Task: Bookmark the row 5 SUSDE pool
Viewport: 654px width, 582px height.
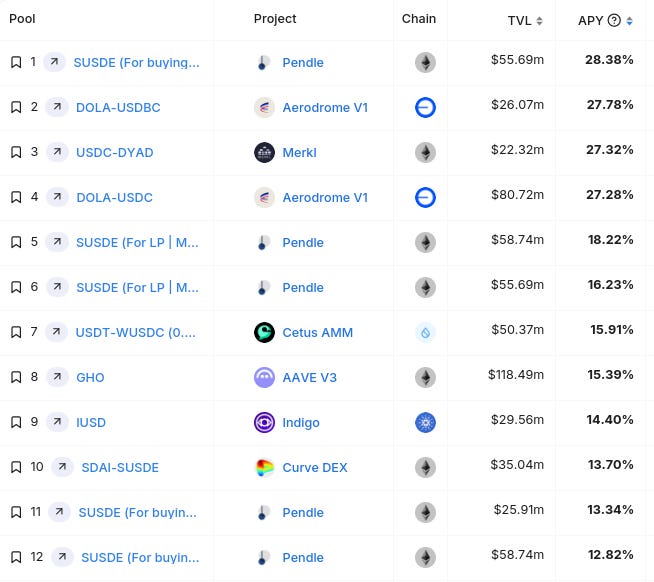Action: [x=16, y=242]
